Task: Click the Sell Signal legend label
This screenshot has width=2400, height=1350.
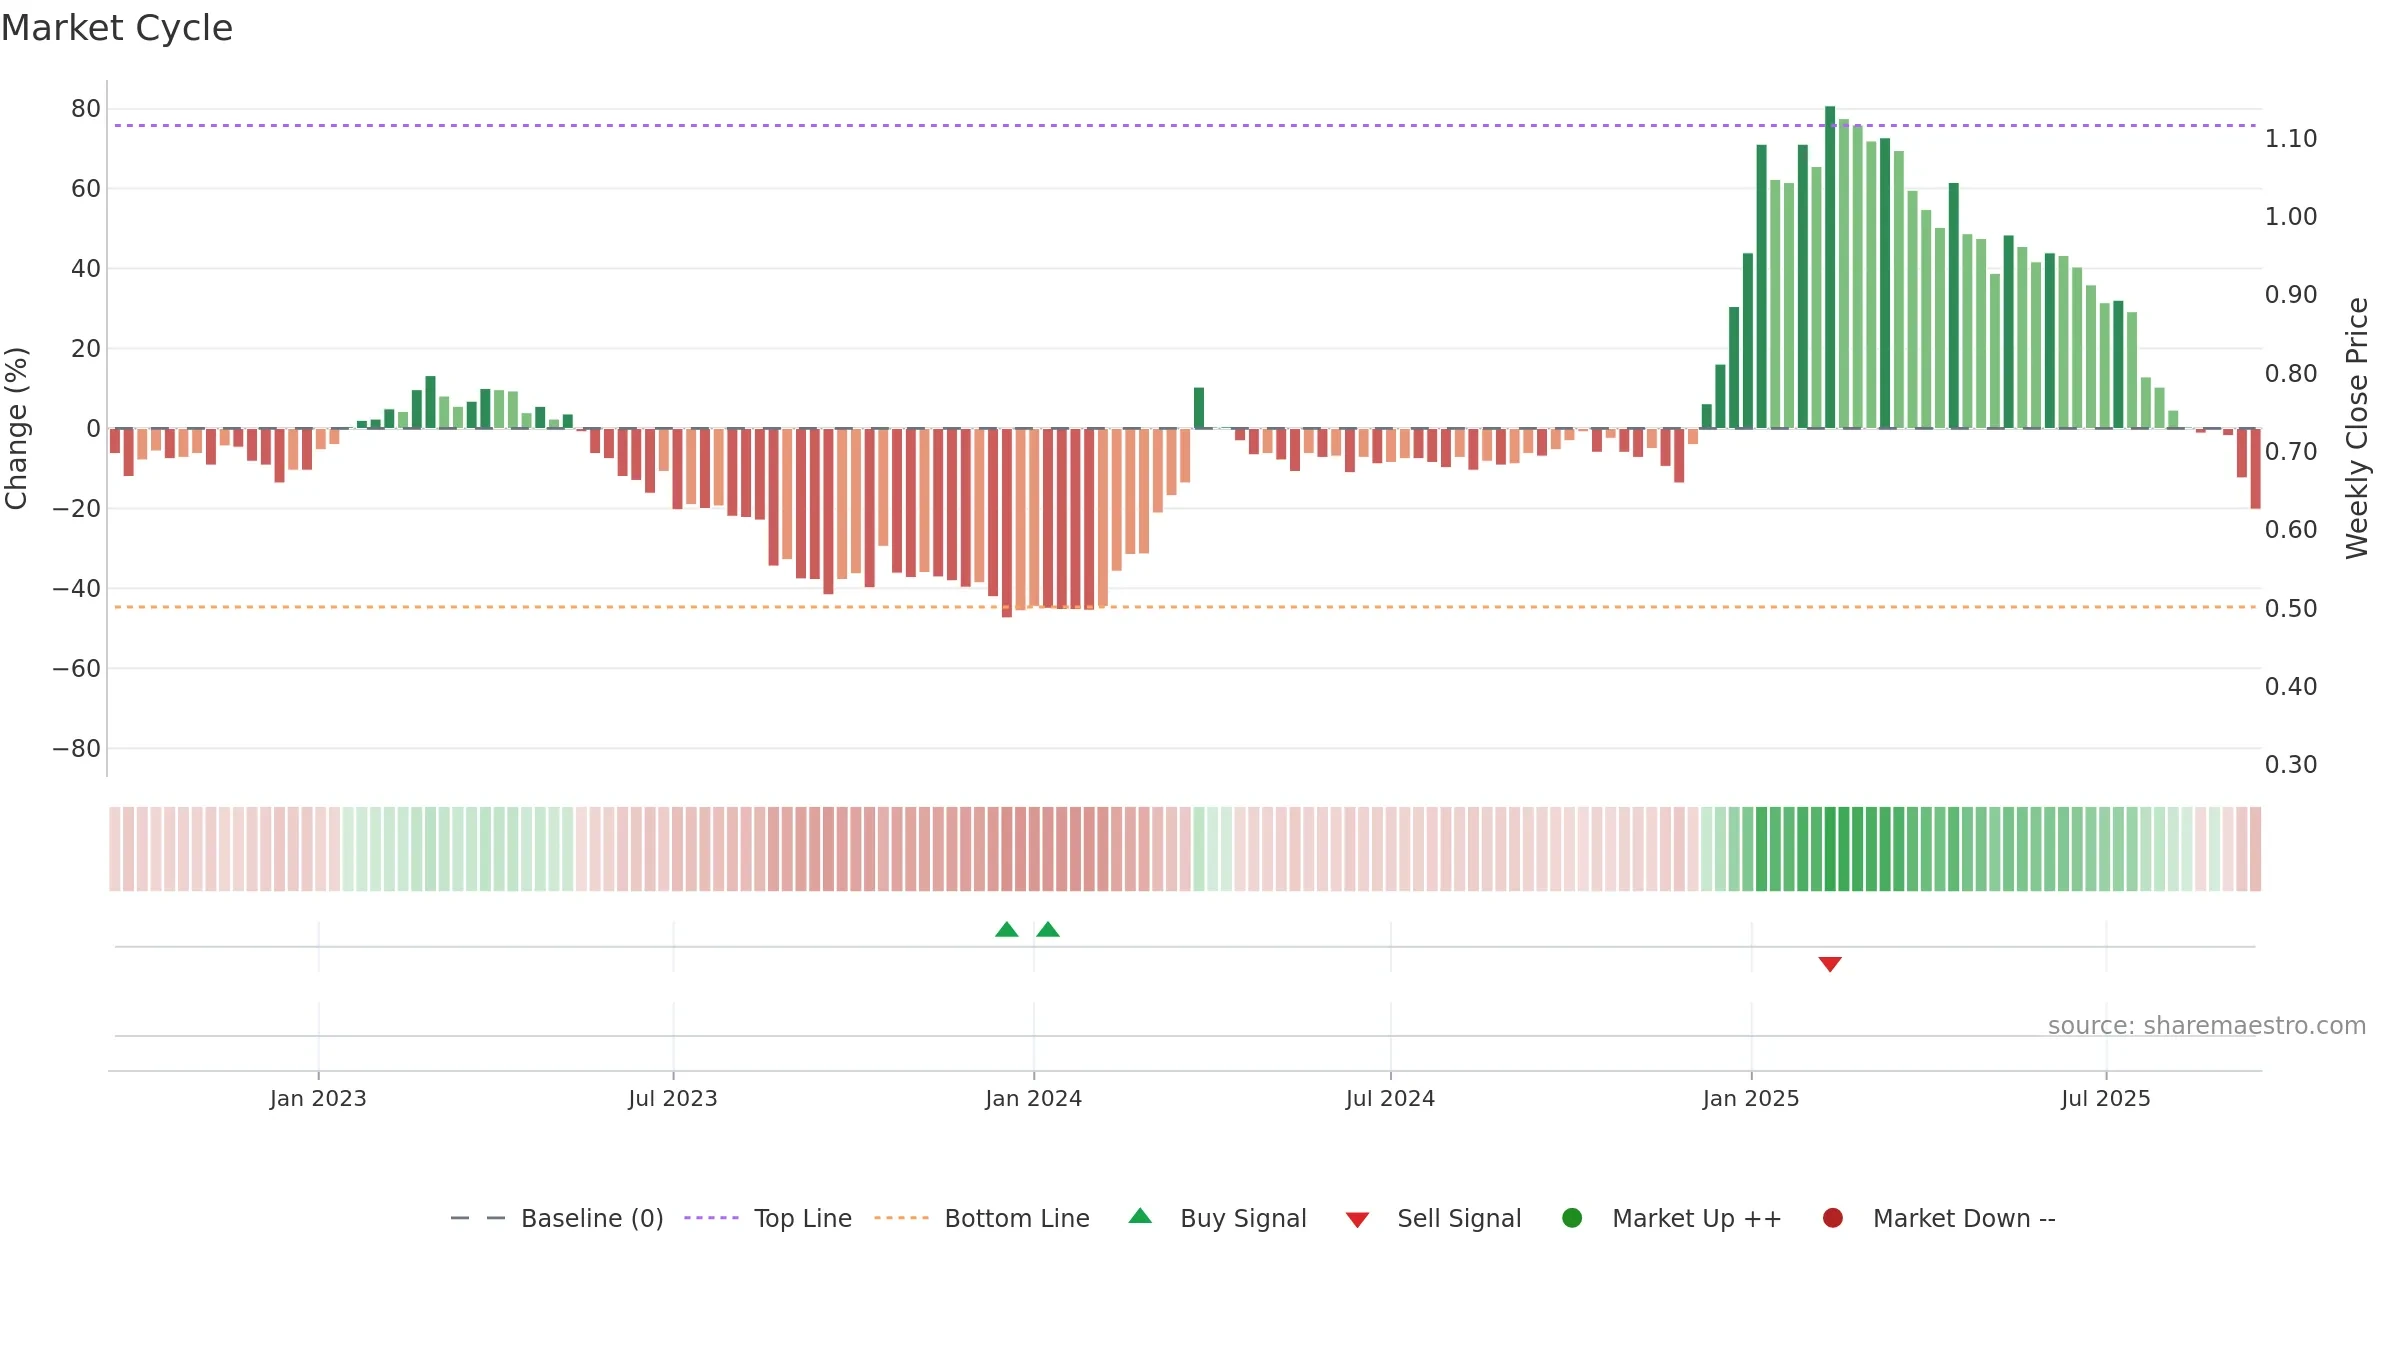Action: click(1459, 1218)
